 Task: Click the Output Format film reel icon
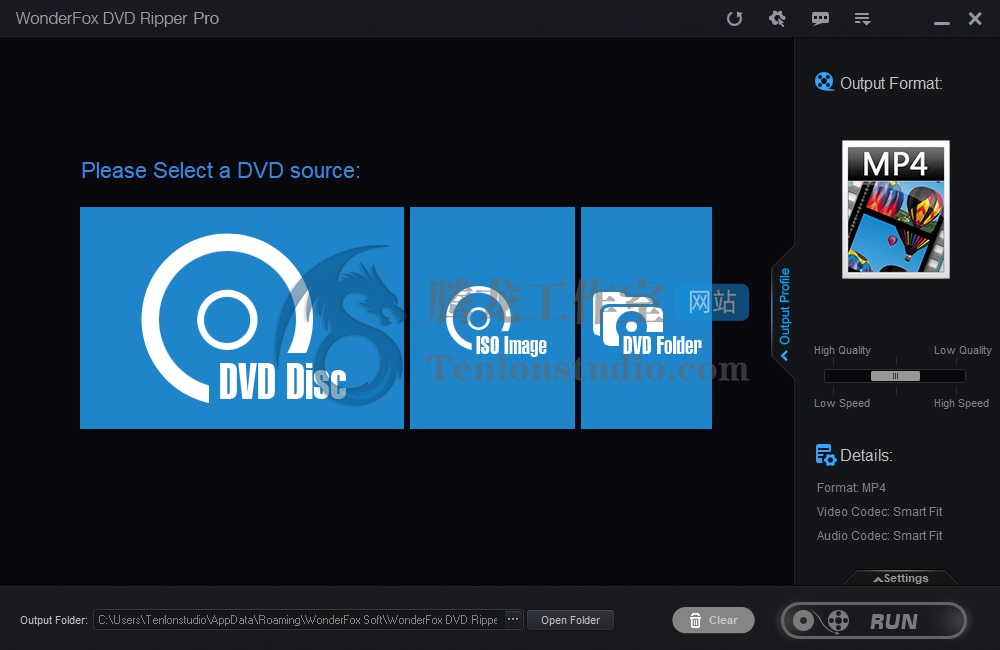tap(824, 82)
